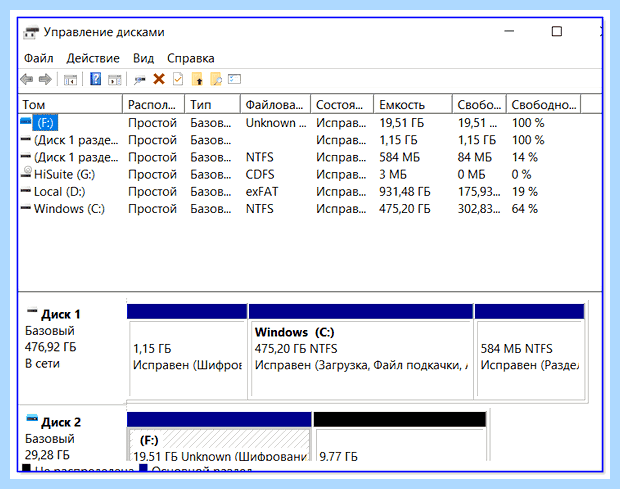Click the 175,93... free space cell

pyautogui.click(x=479, y=192)
